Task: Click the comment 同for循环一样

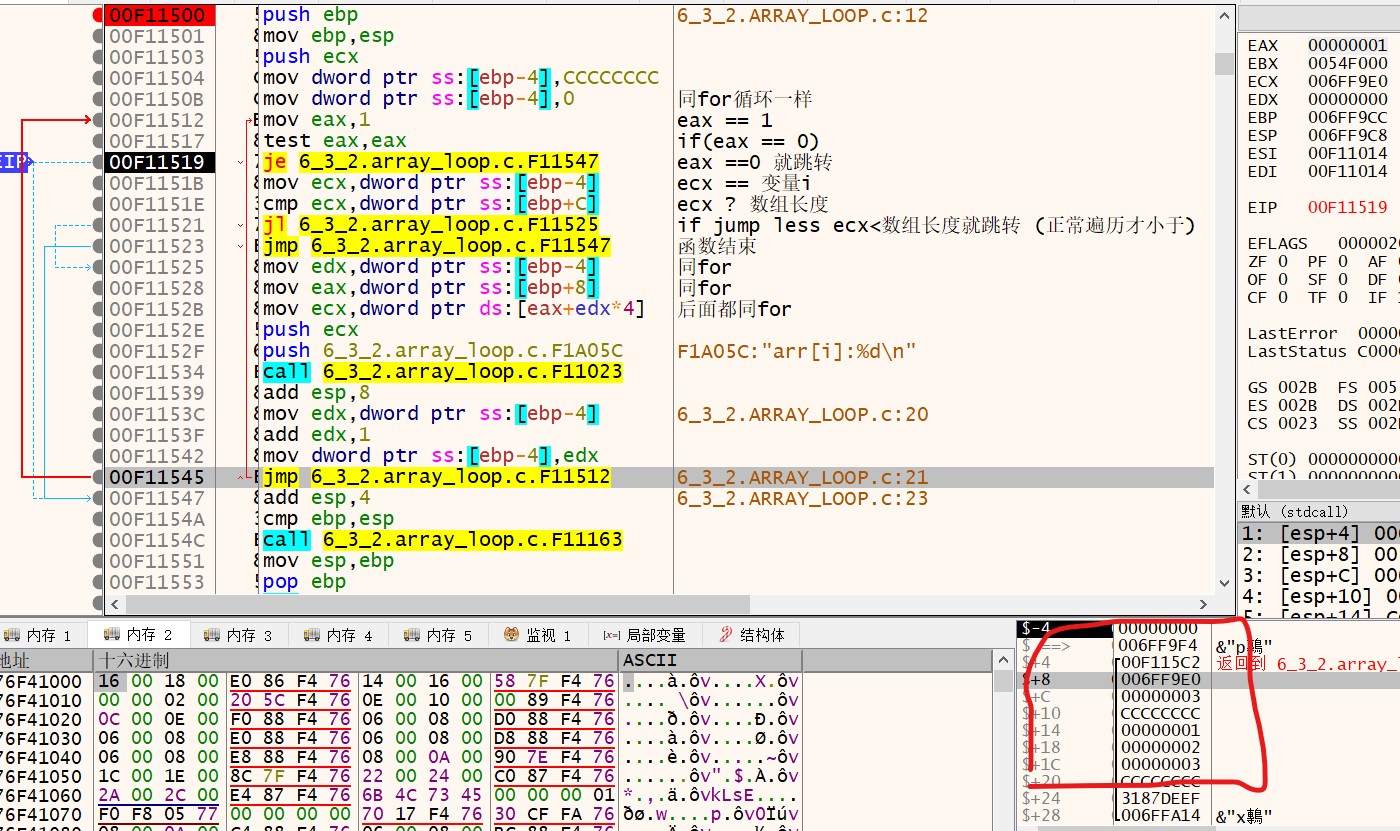Action: click(x=745, y=99)
